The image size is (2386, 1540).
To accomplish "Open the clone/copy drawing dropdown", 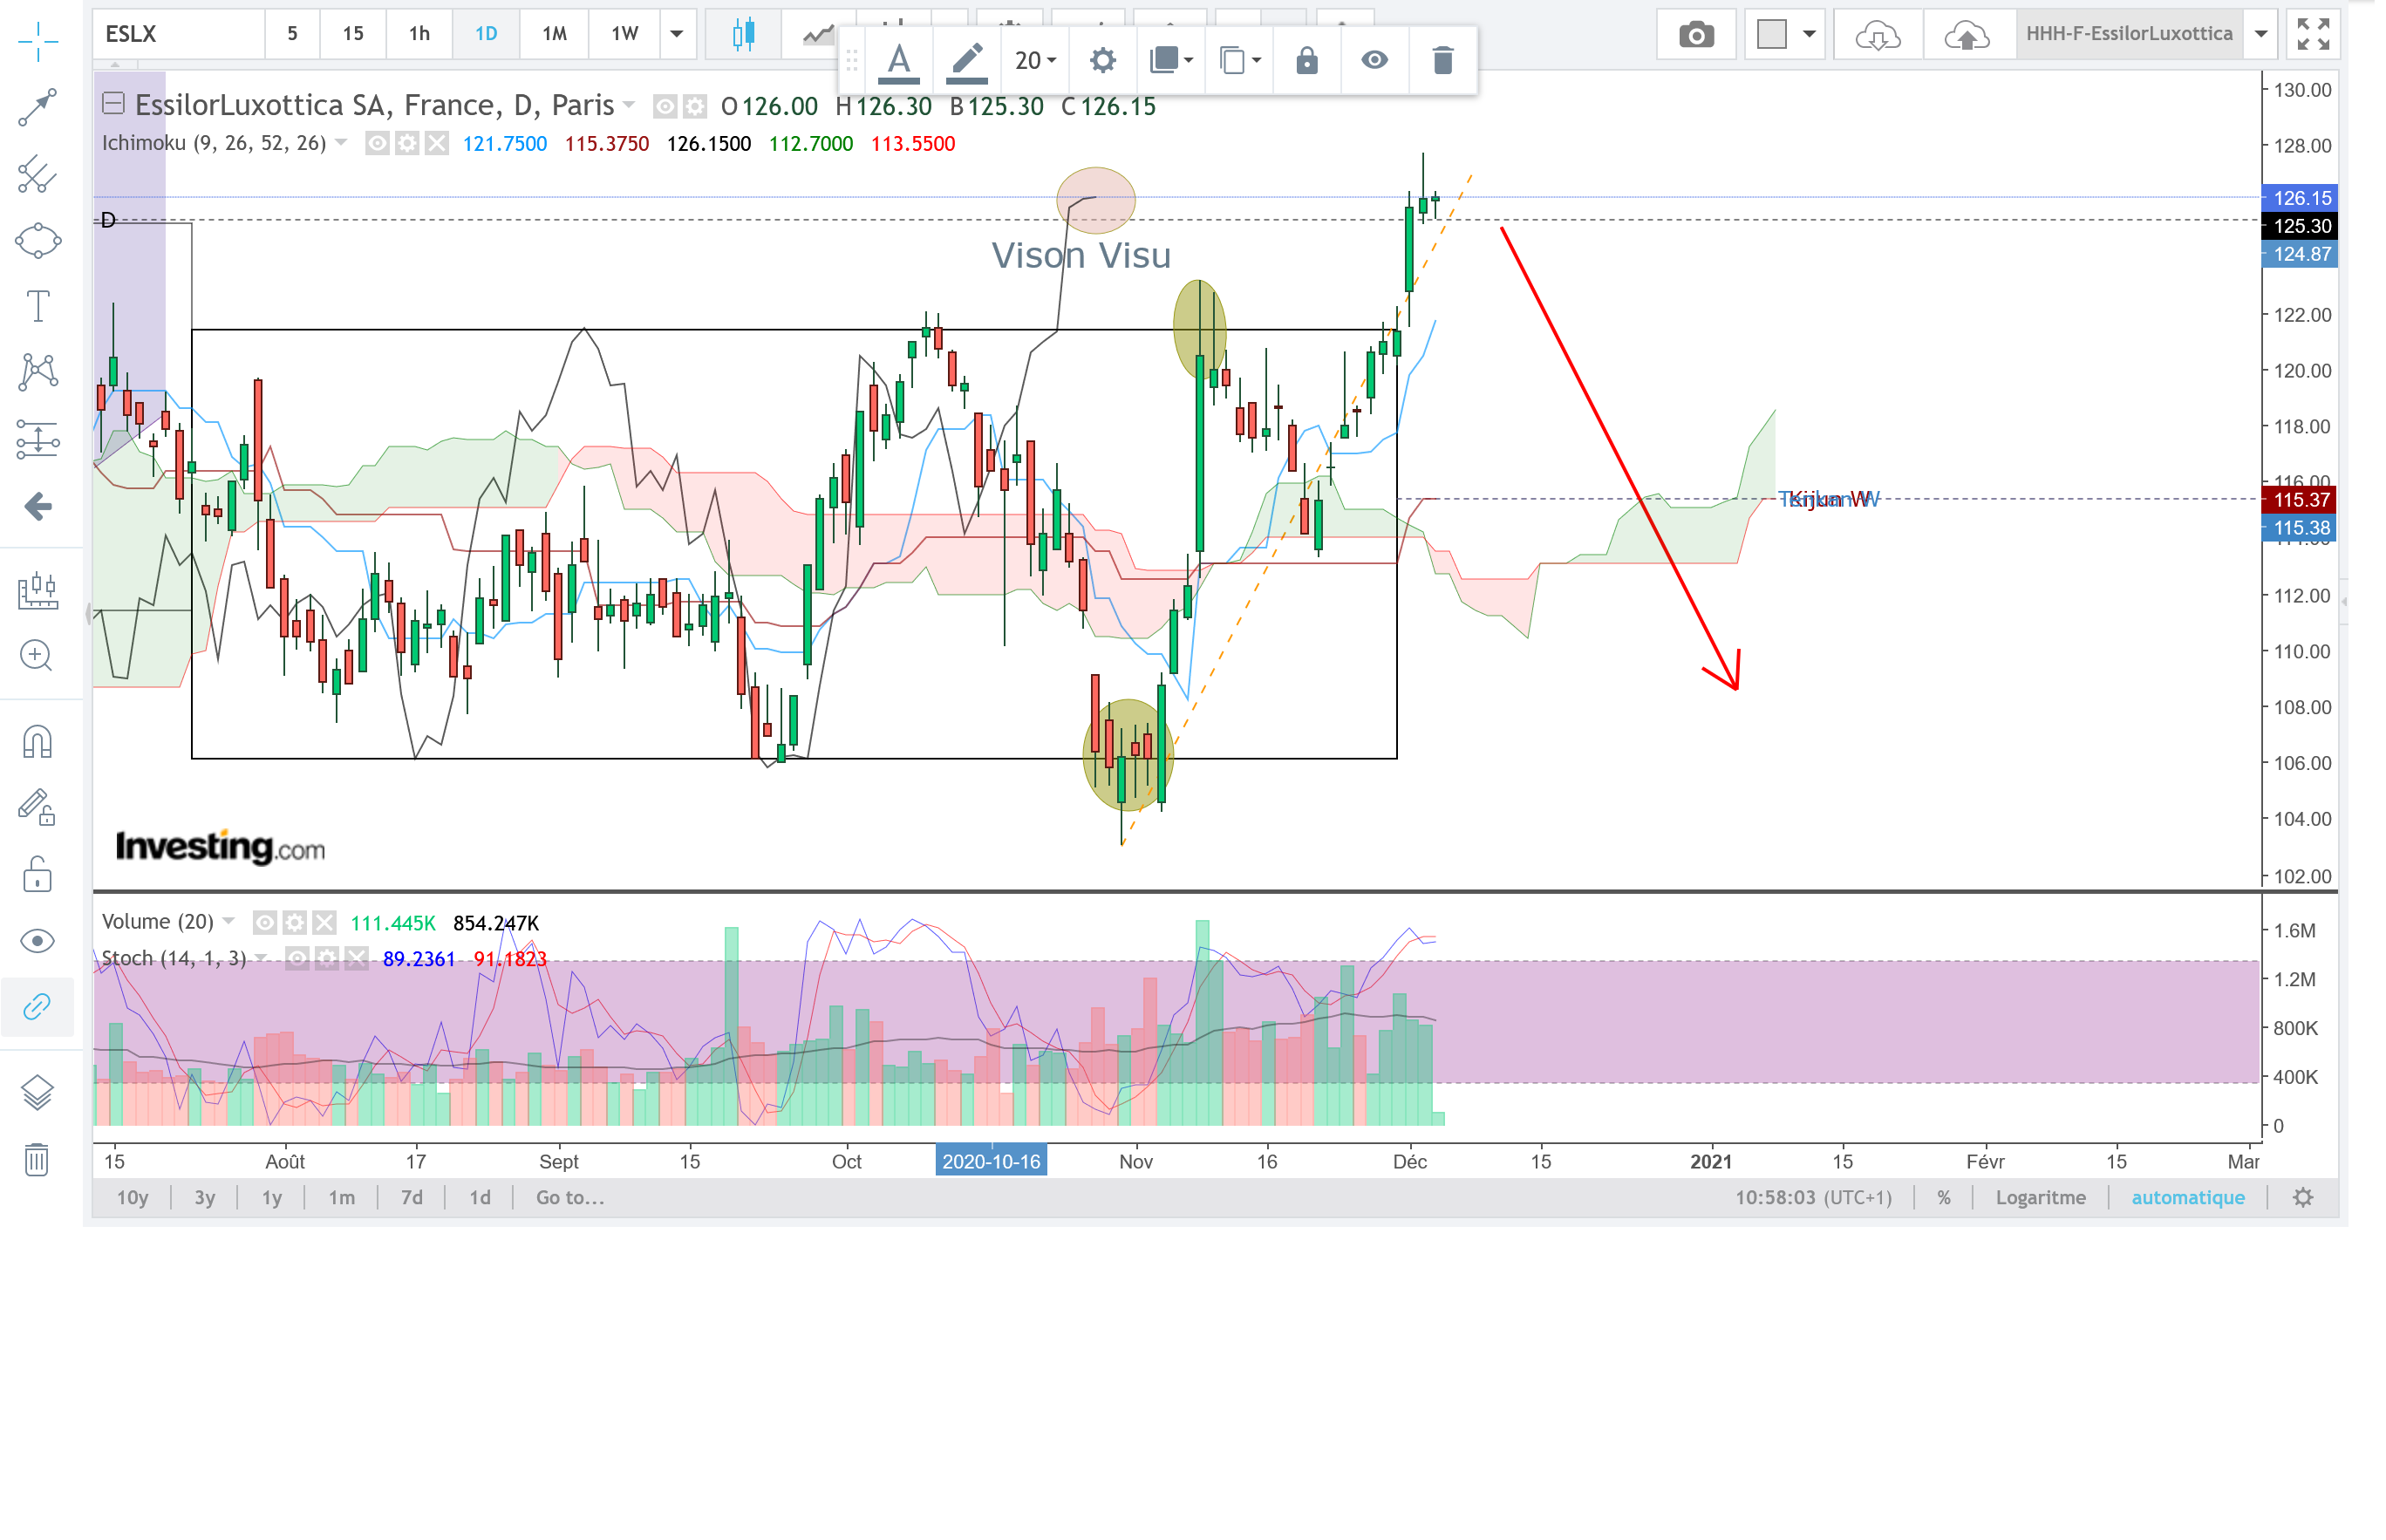I will point(1240,61).
